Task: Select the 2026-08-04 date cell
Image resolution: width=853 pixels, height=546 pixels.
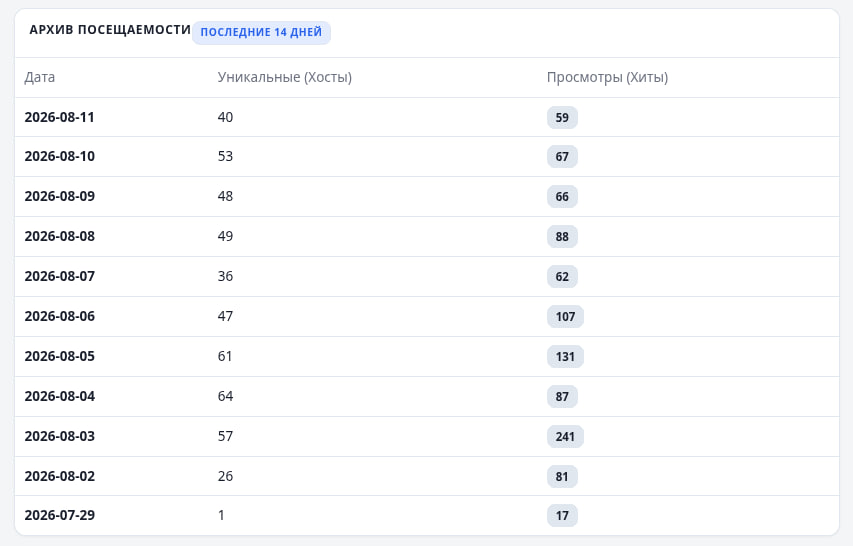Action: (x=60, y=396)
